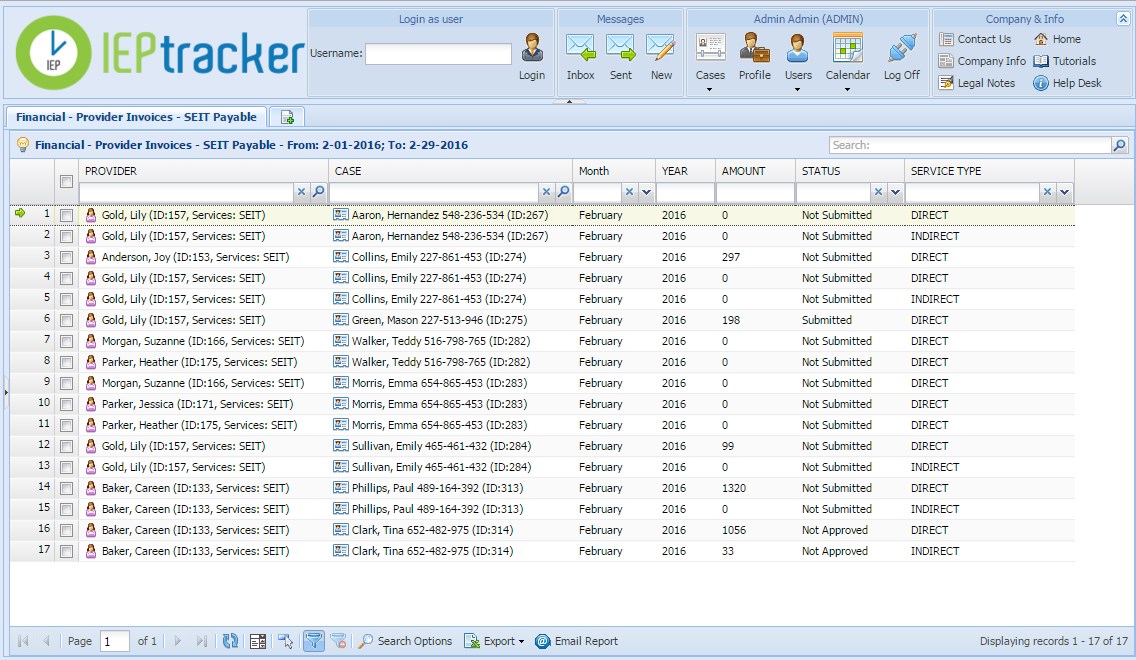Image resolution: width=1136 pixels, height=660 pixels.
Task: Clear the PROVIDER filter with X icon
Action: tap(301, 192)
